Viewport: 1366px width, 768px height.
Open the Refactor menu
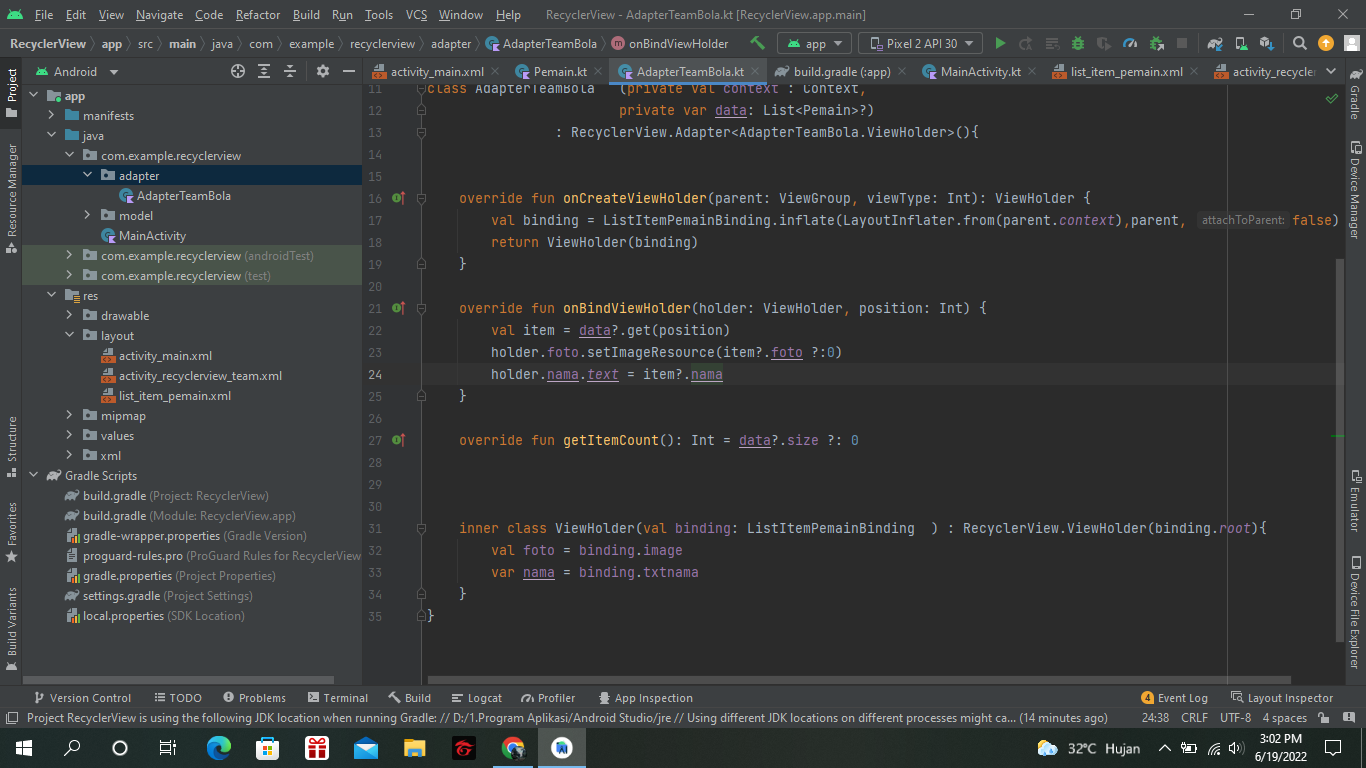258,15
